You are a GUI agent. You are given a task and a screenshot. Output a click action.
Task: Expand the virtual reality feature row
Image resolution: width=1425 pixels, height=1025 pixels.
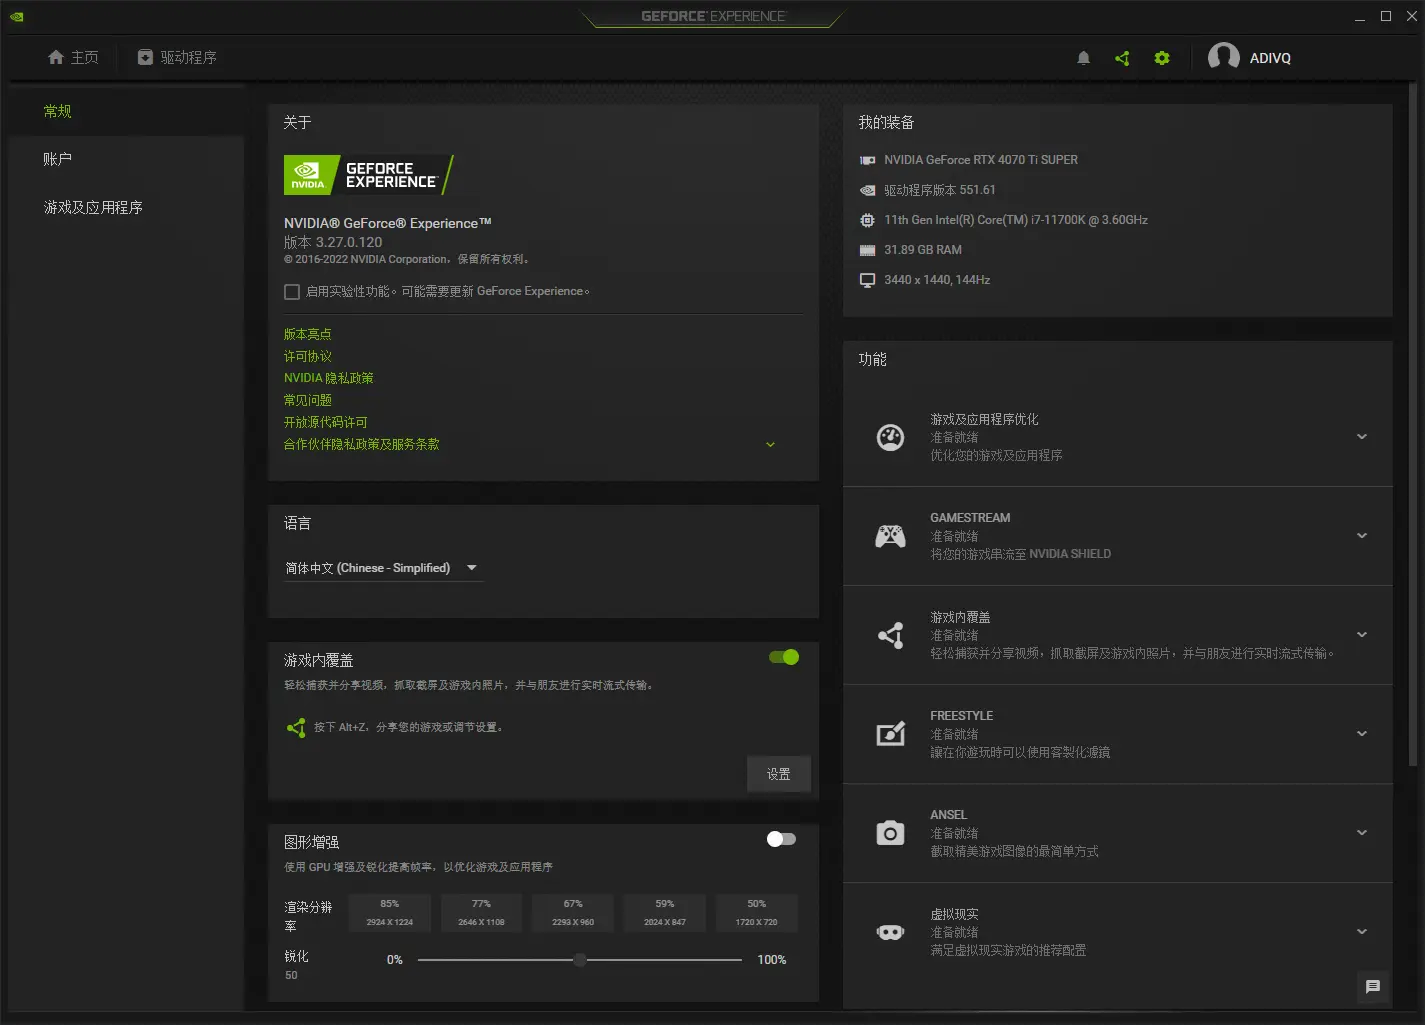(x=1362, y=932)
